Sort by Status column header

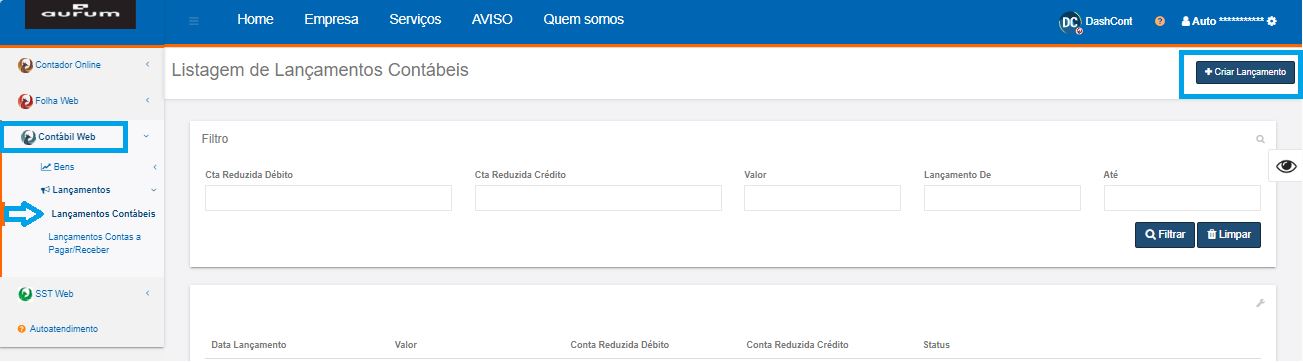[x=936, y=345]
